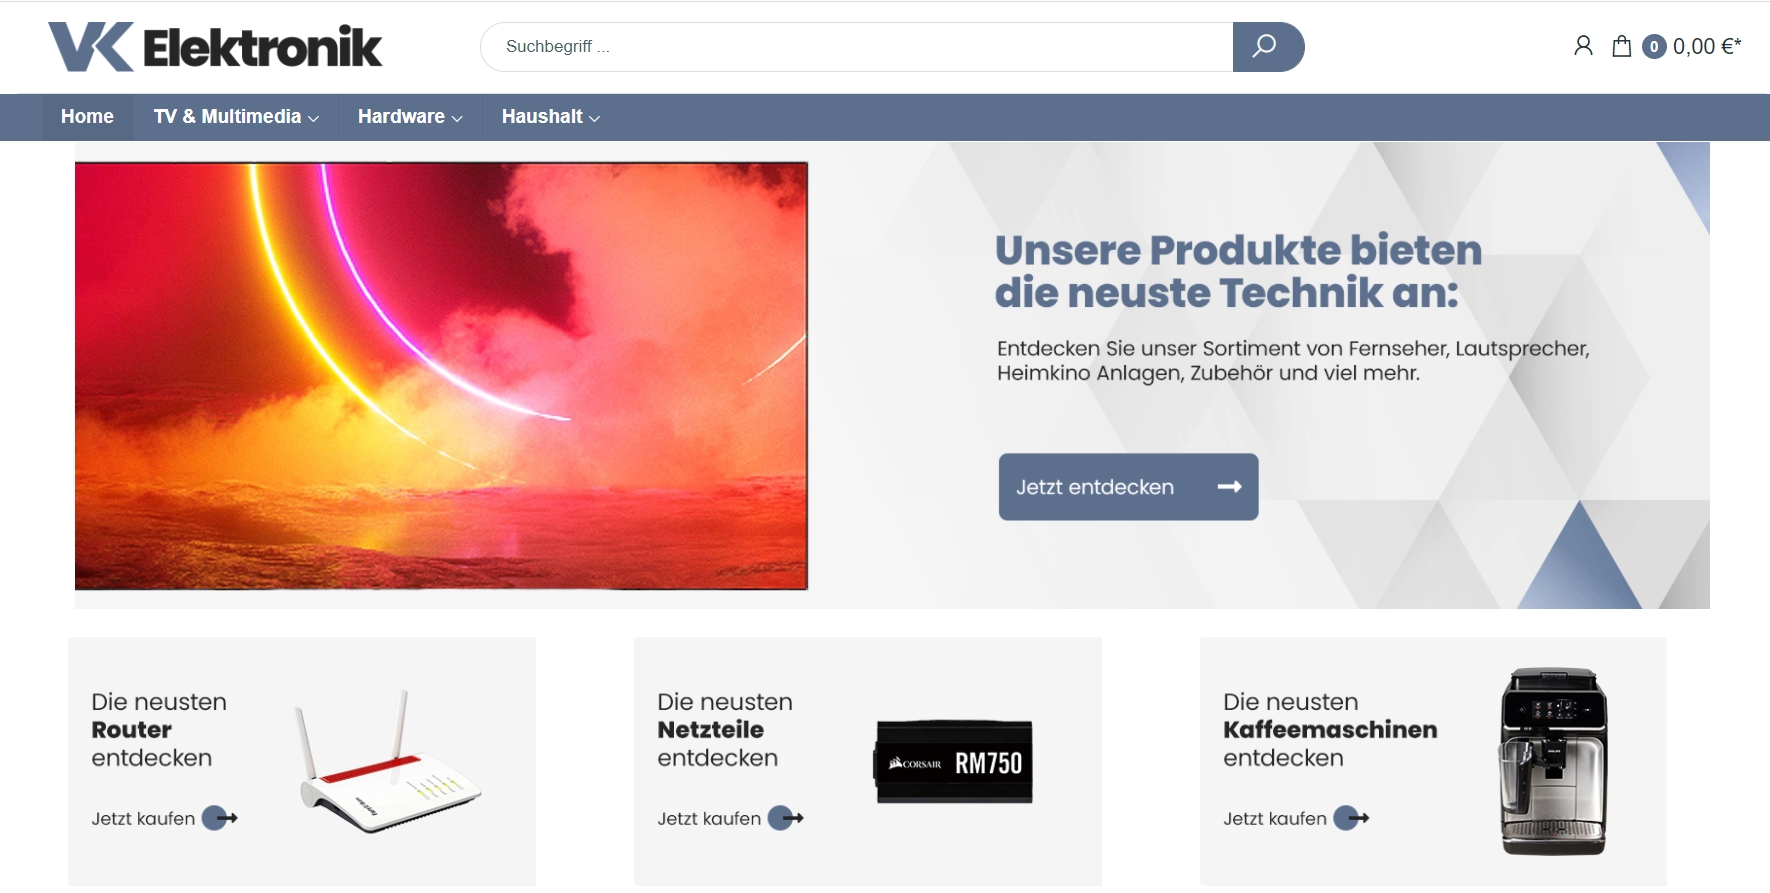Image resolution: width=1770 pixels, height=893 pixels.
Task: Open the Corsair RM750 power supply image
Action: click(x=954, y=761)
